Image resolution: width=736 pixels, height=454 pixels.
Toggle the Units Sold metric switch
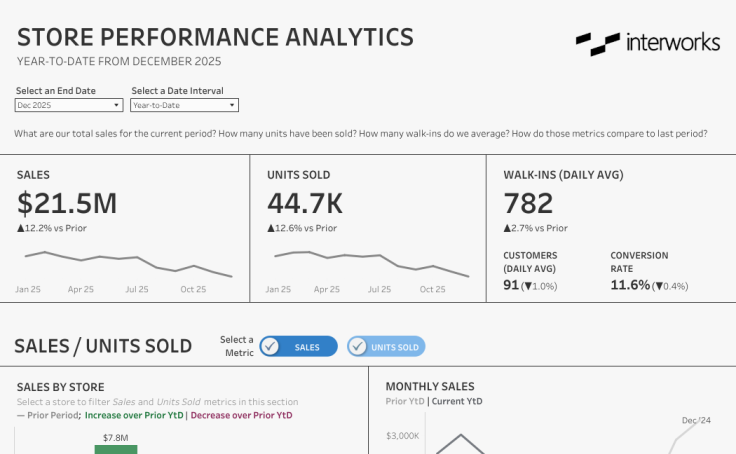[386, 347]
